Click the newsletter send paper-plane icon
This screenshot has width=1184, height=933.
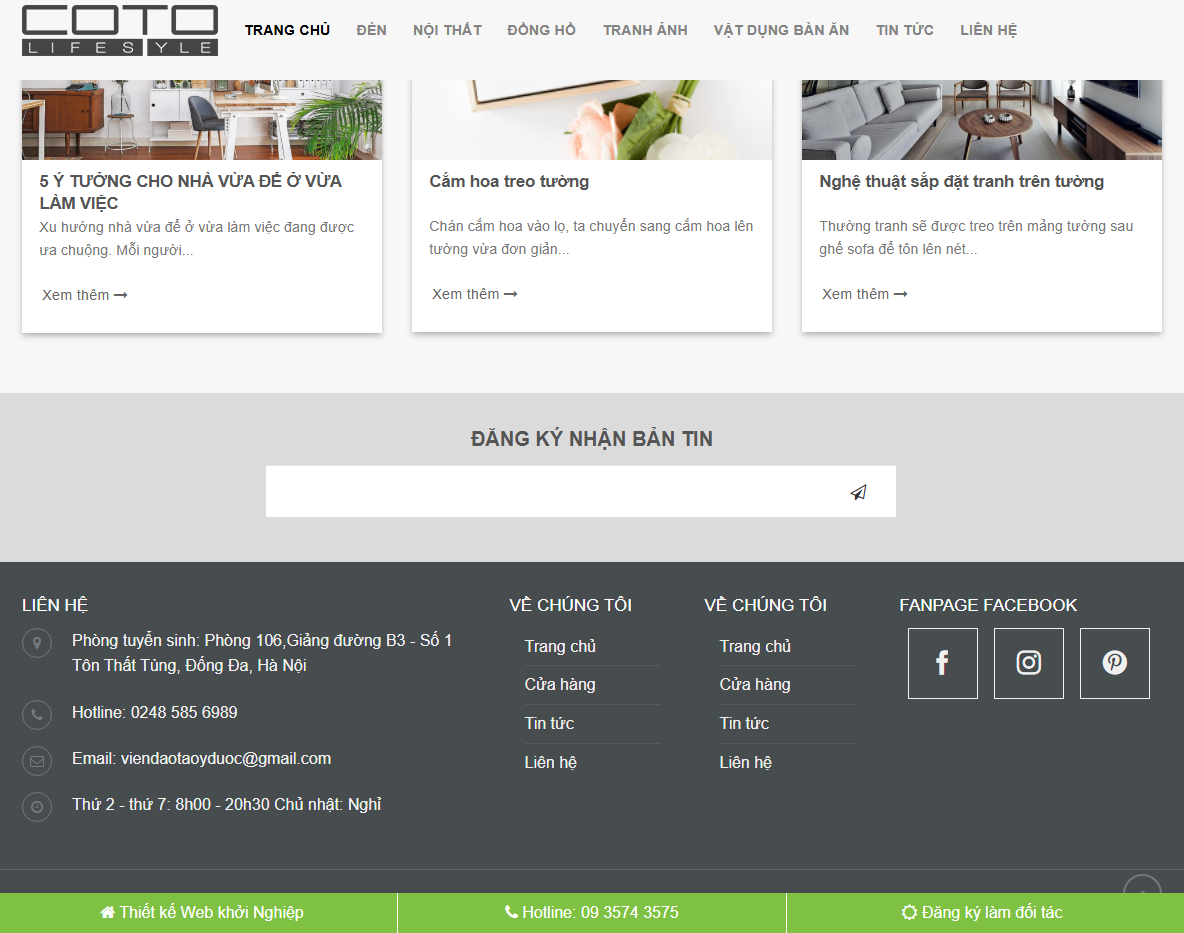click(x=858, y=491)
